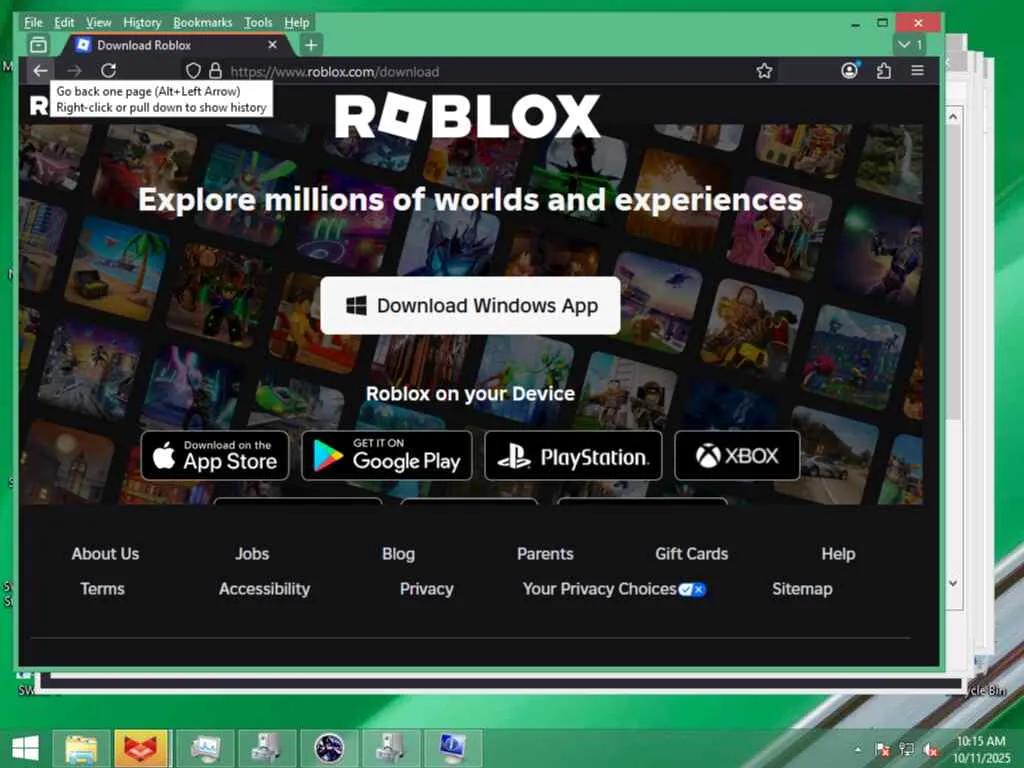Click the orange fox browser taskbar icon

[x=142, y=748]
